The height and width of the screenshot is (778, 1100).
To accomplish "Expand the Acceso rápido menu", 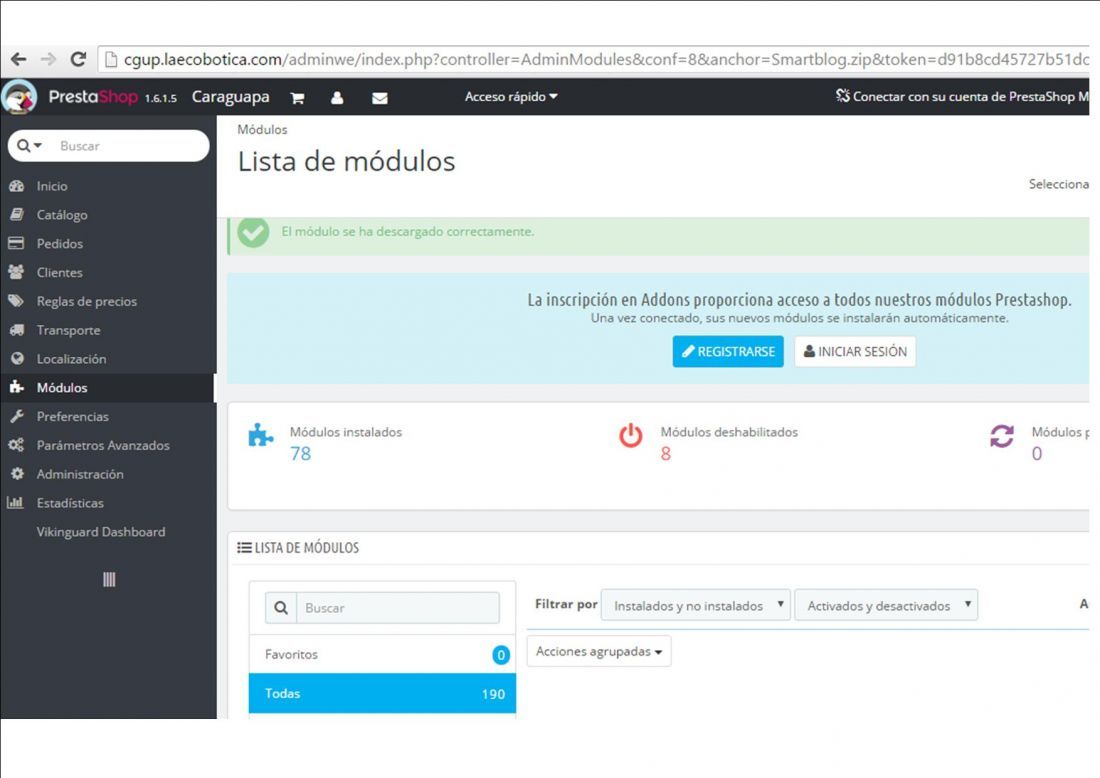I will point(511,97).
